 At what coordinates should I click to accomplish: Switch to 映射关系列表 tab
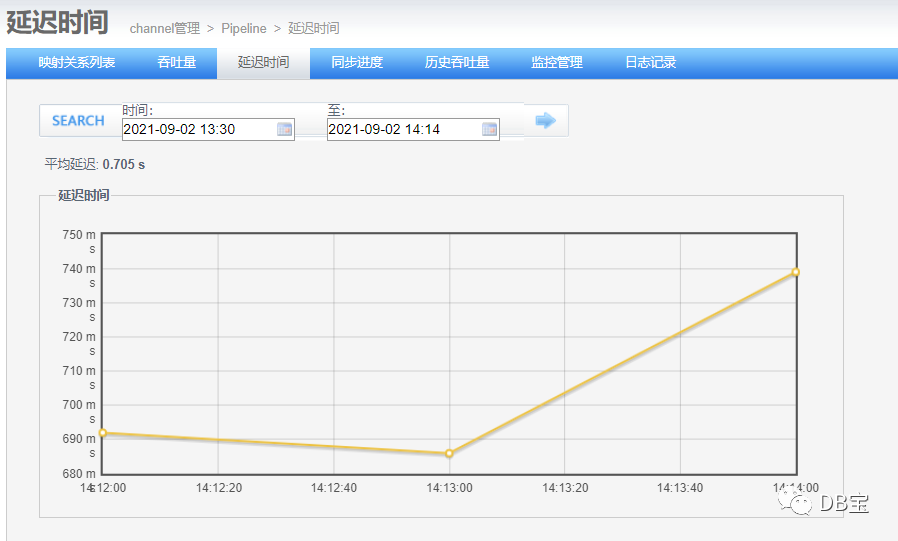tap(77, 62)
